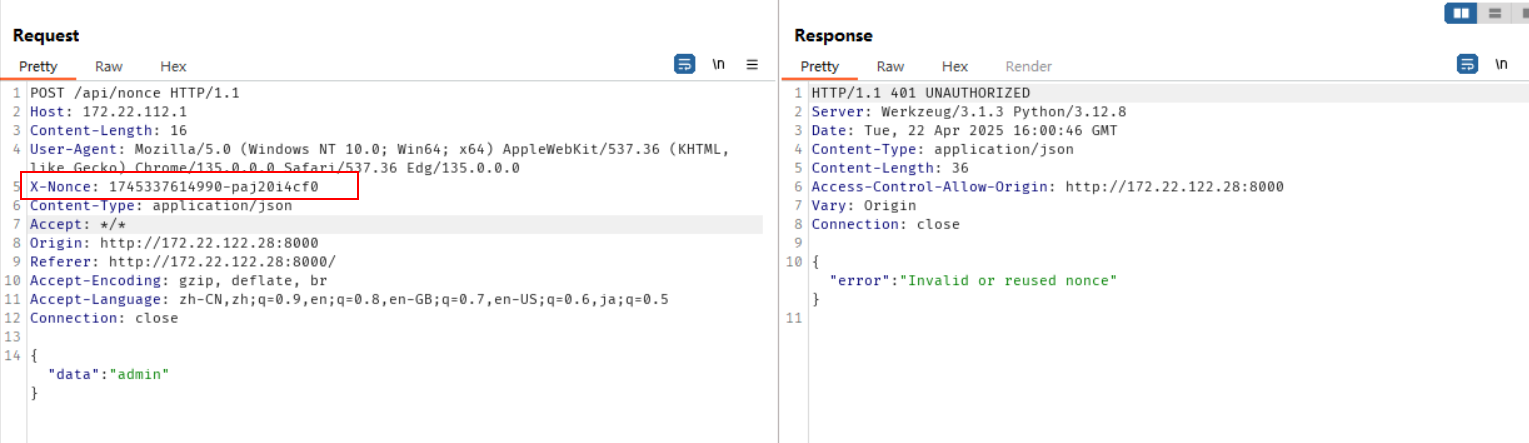This screenshot has width=1529, height=443.
Task: Click the response 'Connection: close' header
Action: click(886, 224)
